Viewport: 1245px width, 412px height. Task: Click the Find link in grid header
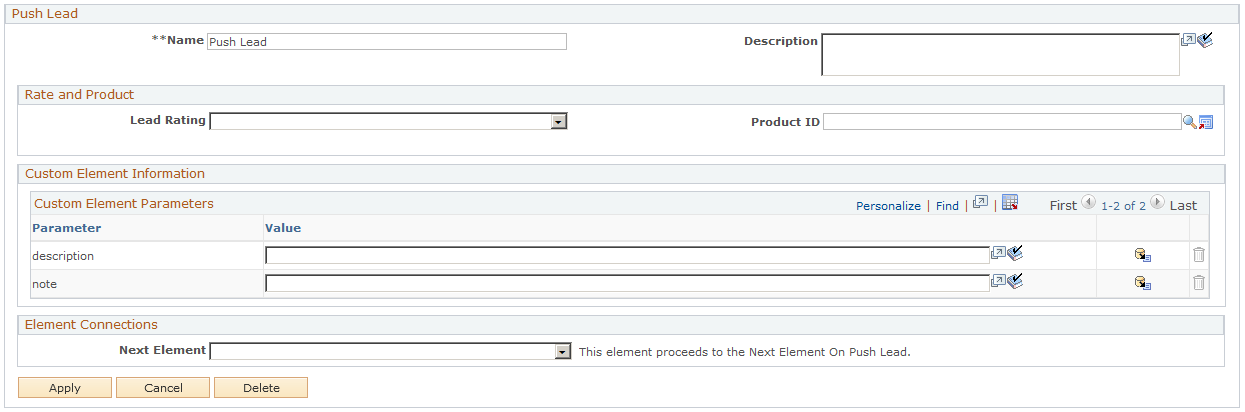[x=947, y=206]
